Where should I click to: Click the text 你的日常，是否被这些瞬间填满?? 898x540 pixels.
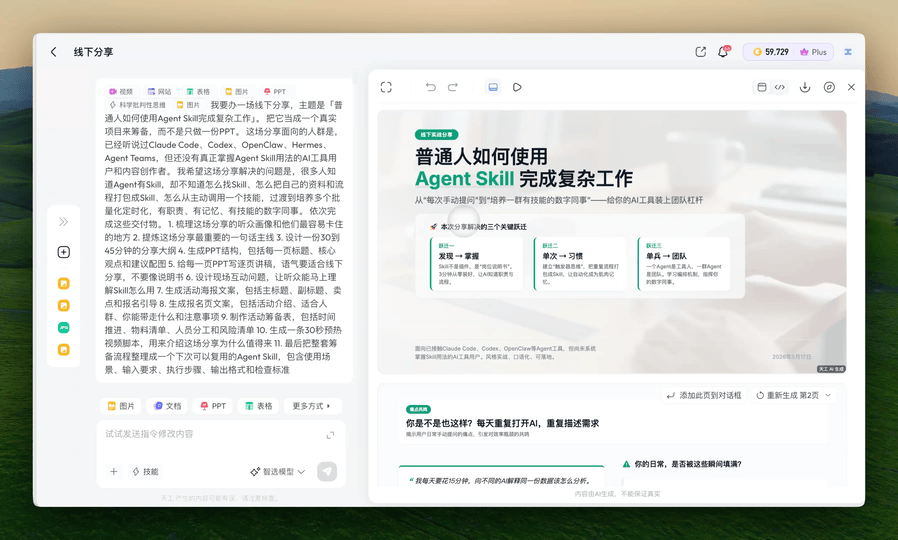pos(688,464)
